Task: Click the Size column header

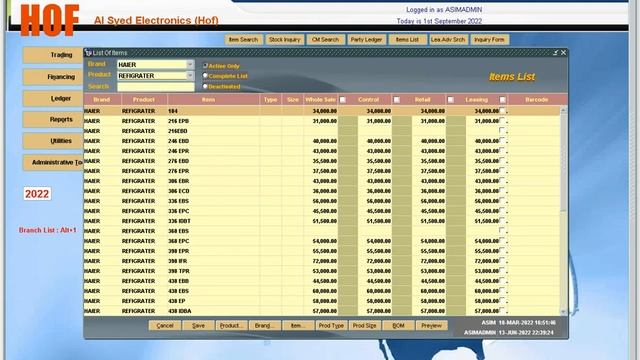Action: pyautogui.click(x=293, y=100)
